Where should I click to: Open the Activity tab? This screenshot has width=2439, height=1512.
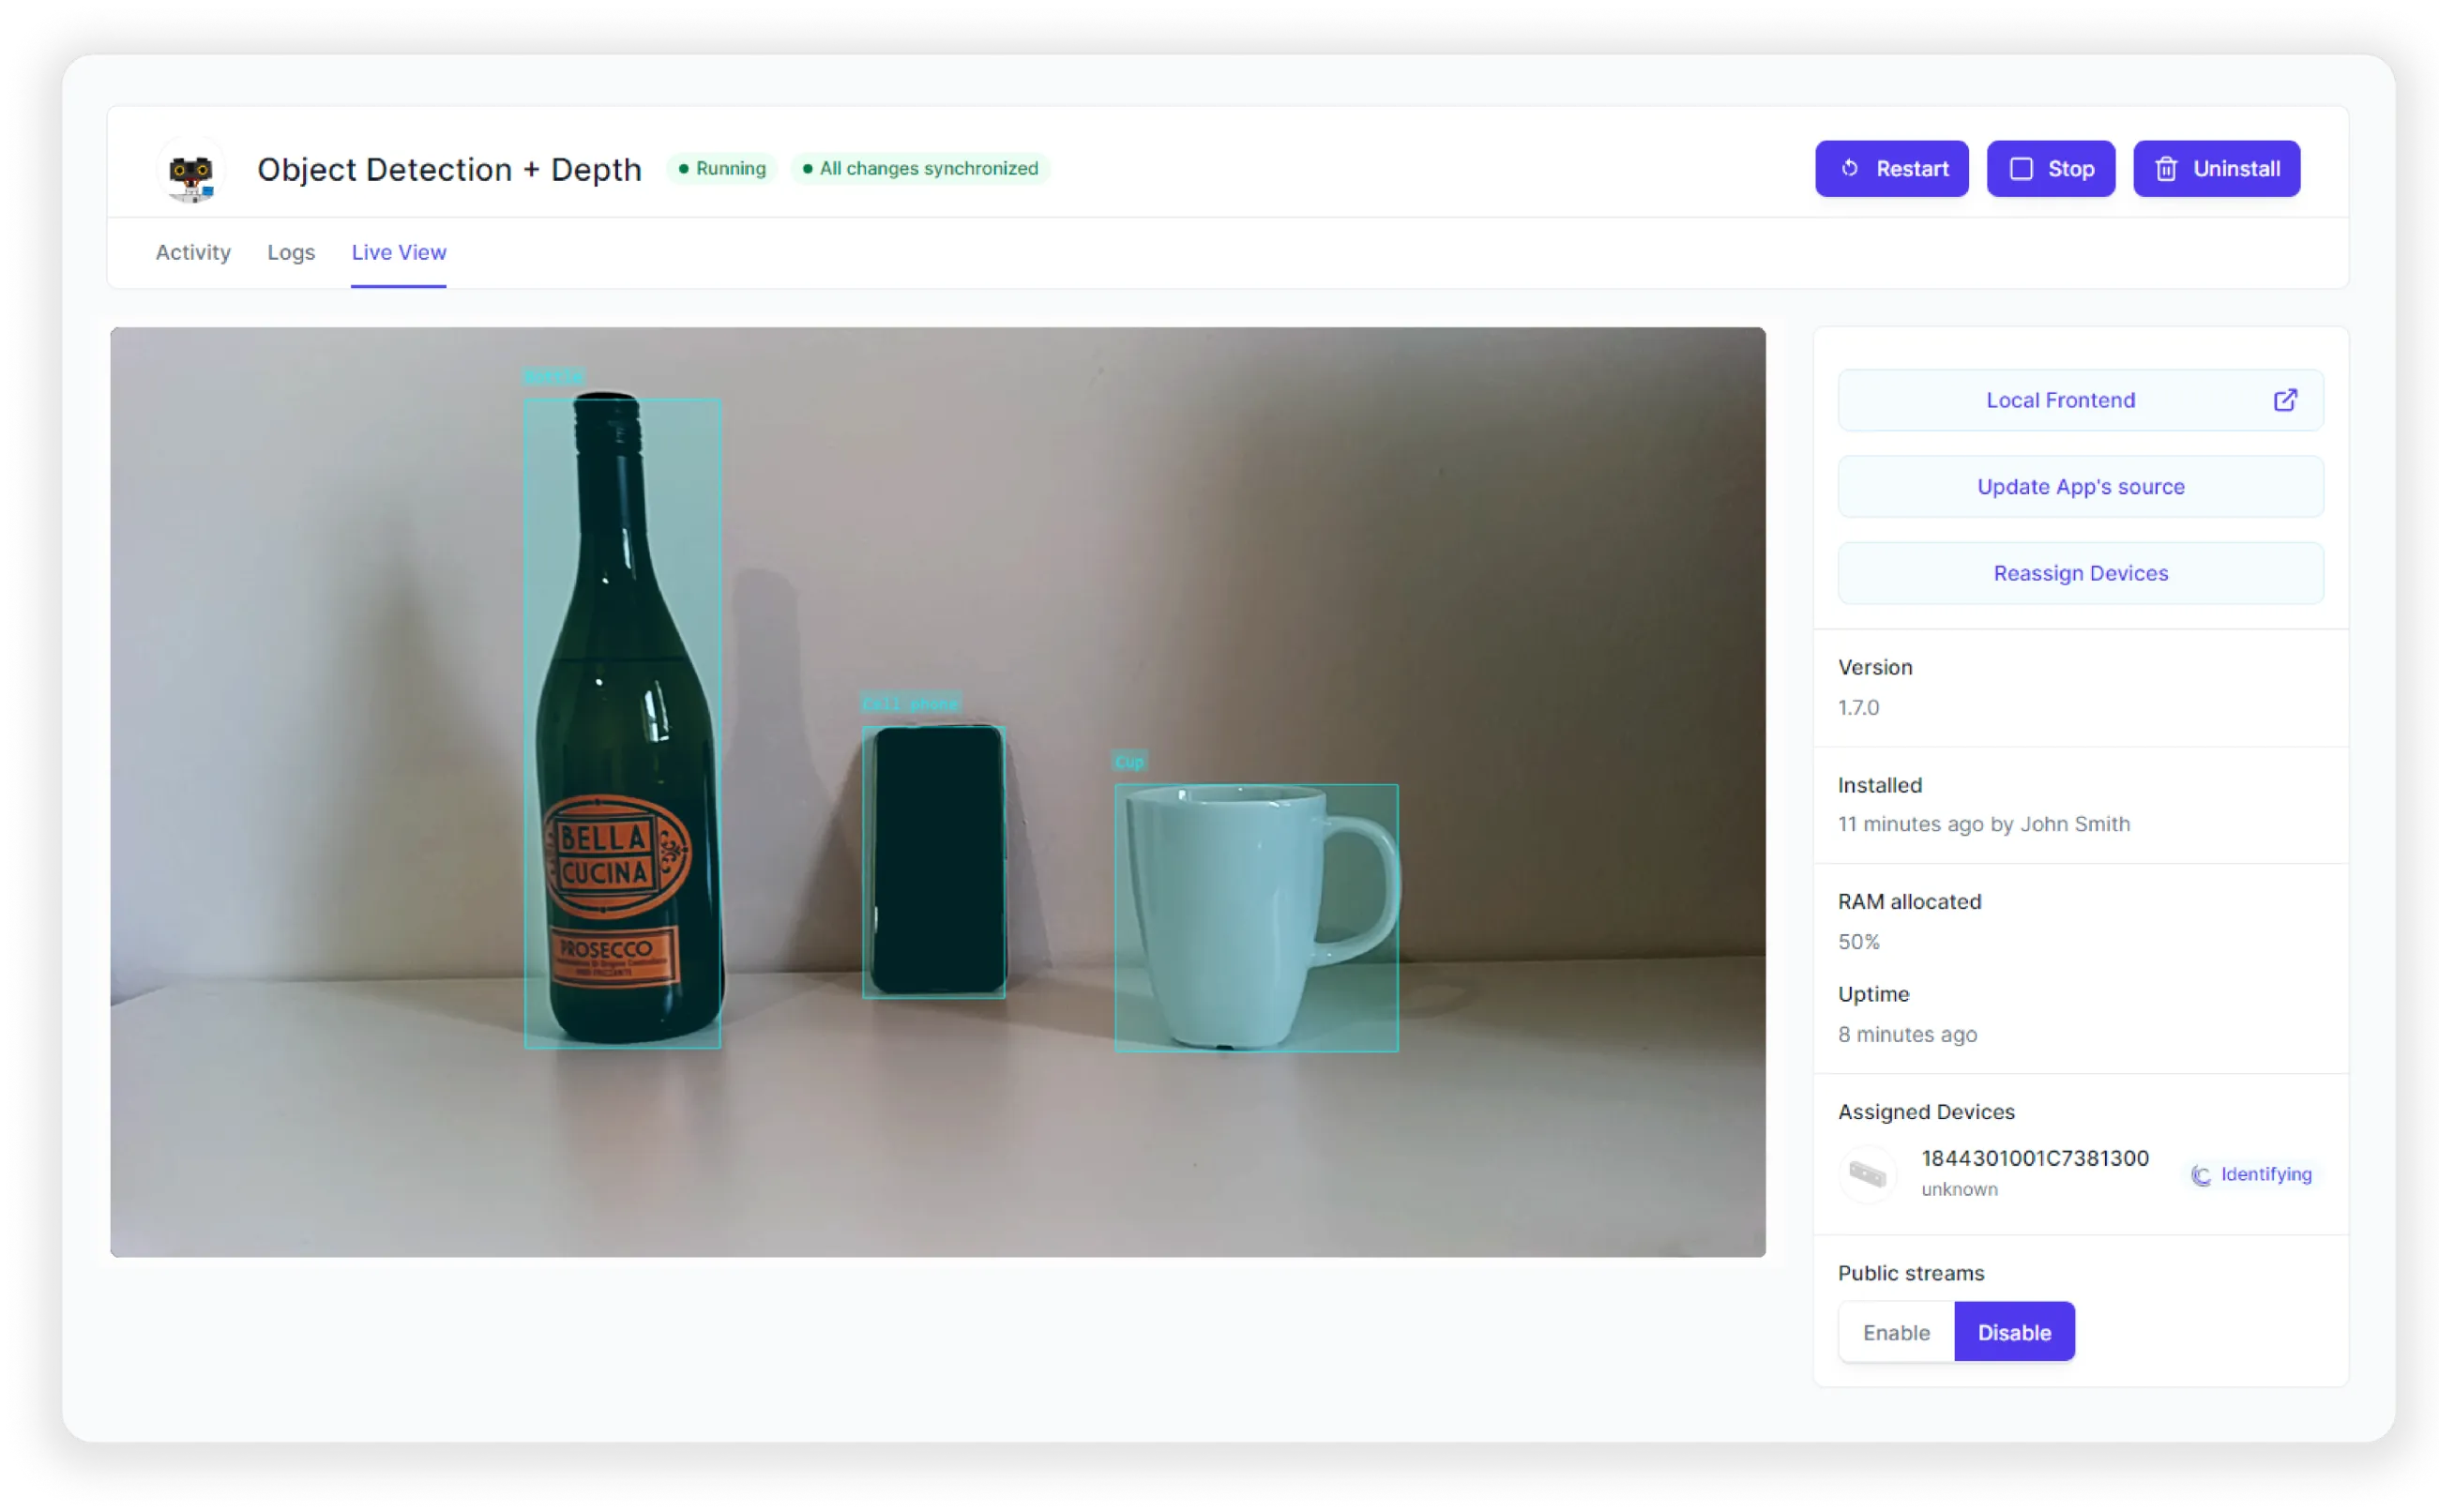pyautogui.click(x=193, y=252)
